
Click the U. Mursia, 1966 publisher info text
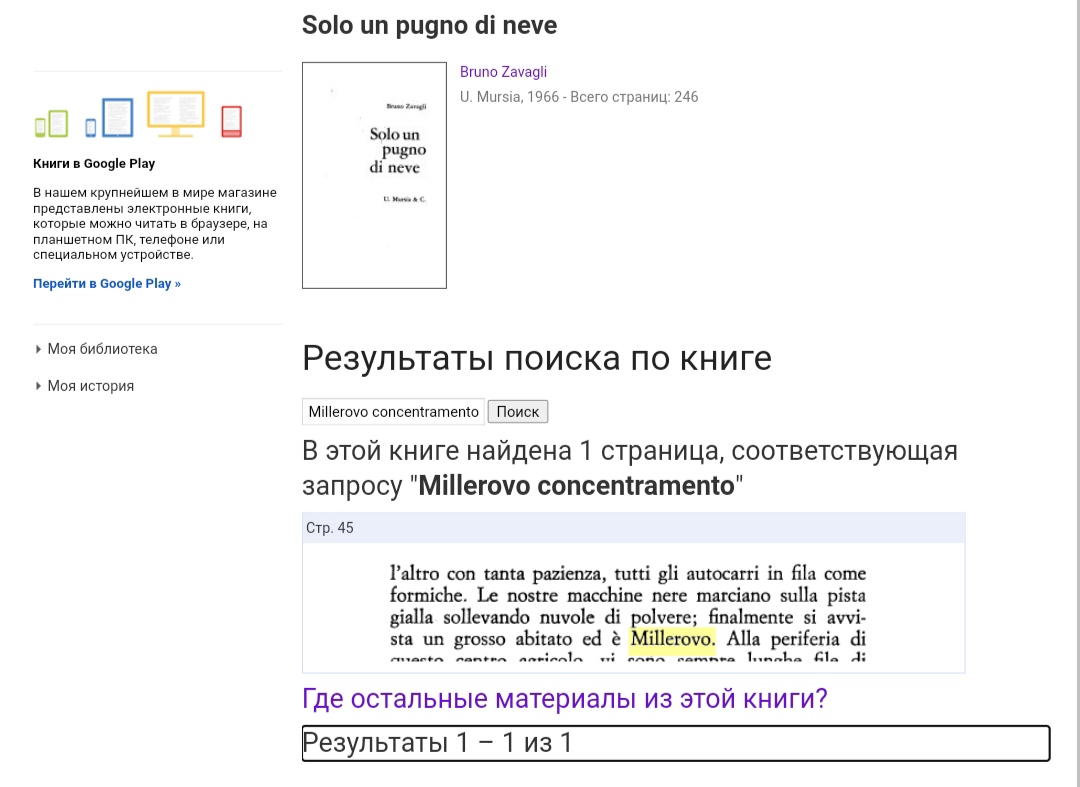click(x=579, y=97)
